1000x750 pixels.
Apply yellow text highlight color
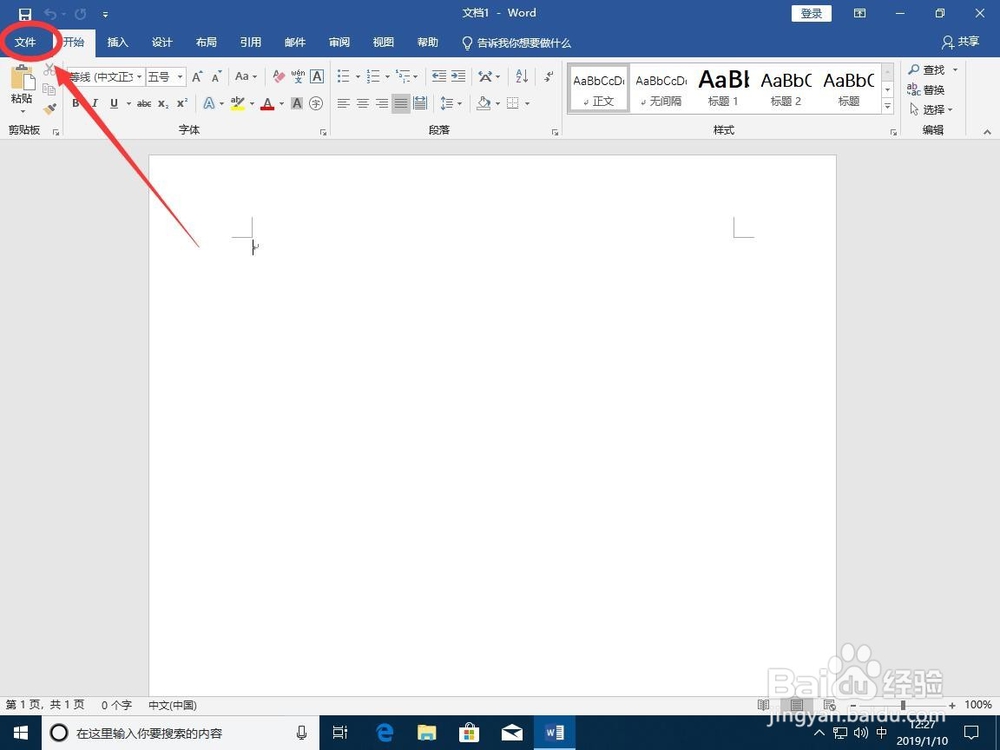(238, 103)
